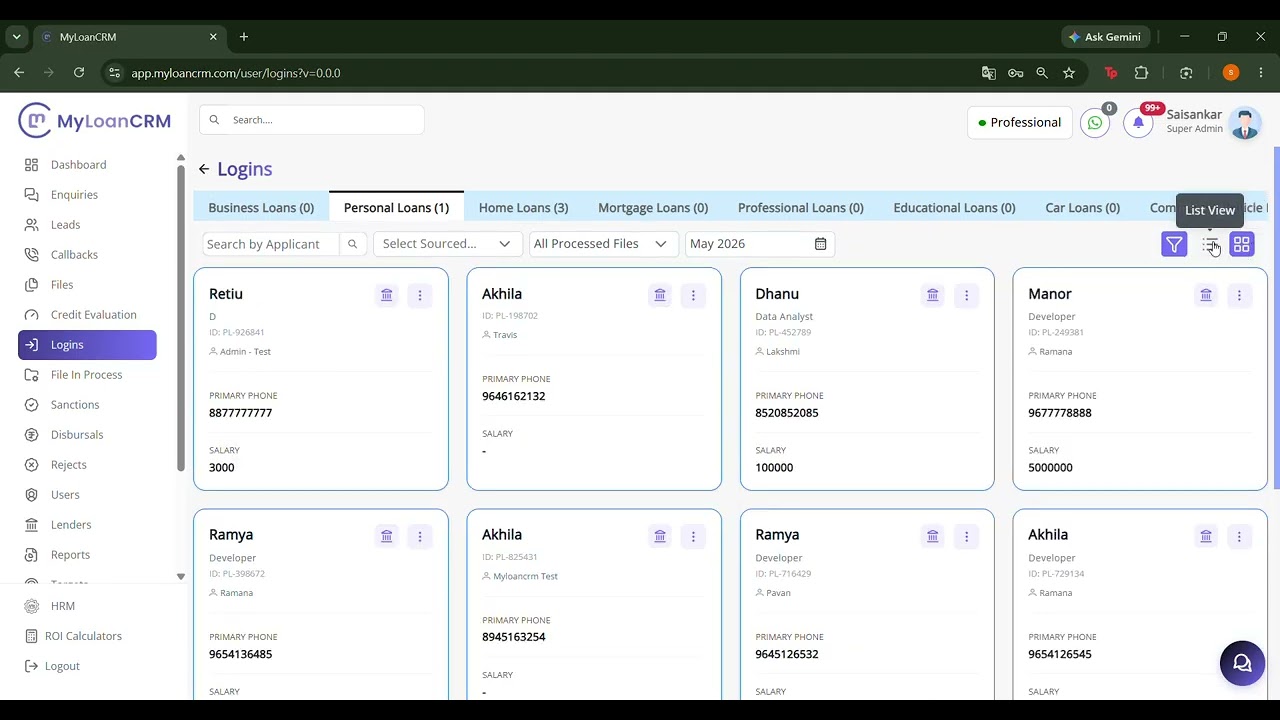This screenshot has height=720, width=1280.
Task: Open File In Process page
Action: point(86,375)
